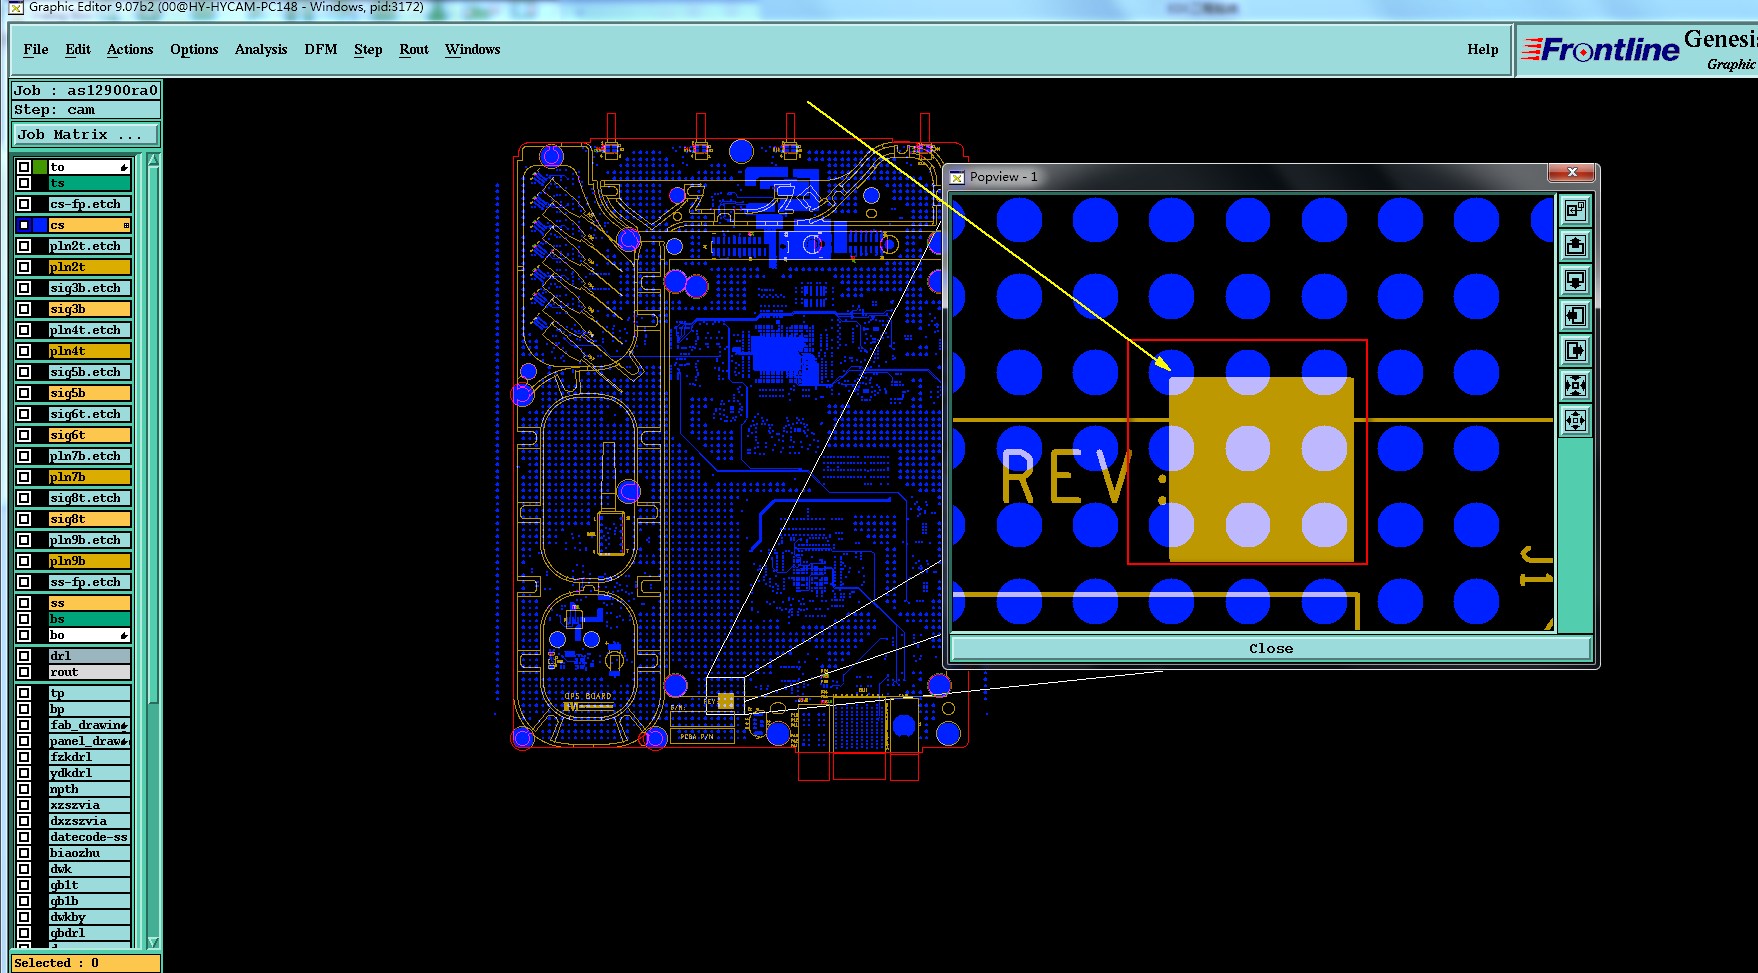Click the layer list scrollbar up arrow
The image size is (1758, 973).
153,160
